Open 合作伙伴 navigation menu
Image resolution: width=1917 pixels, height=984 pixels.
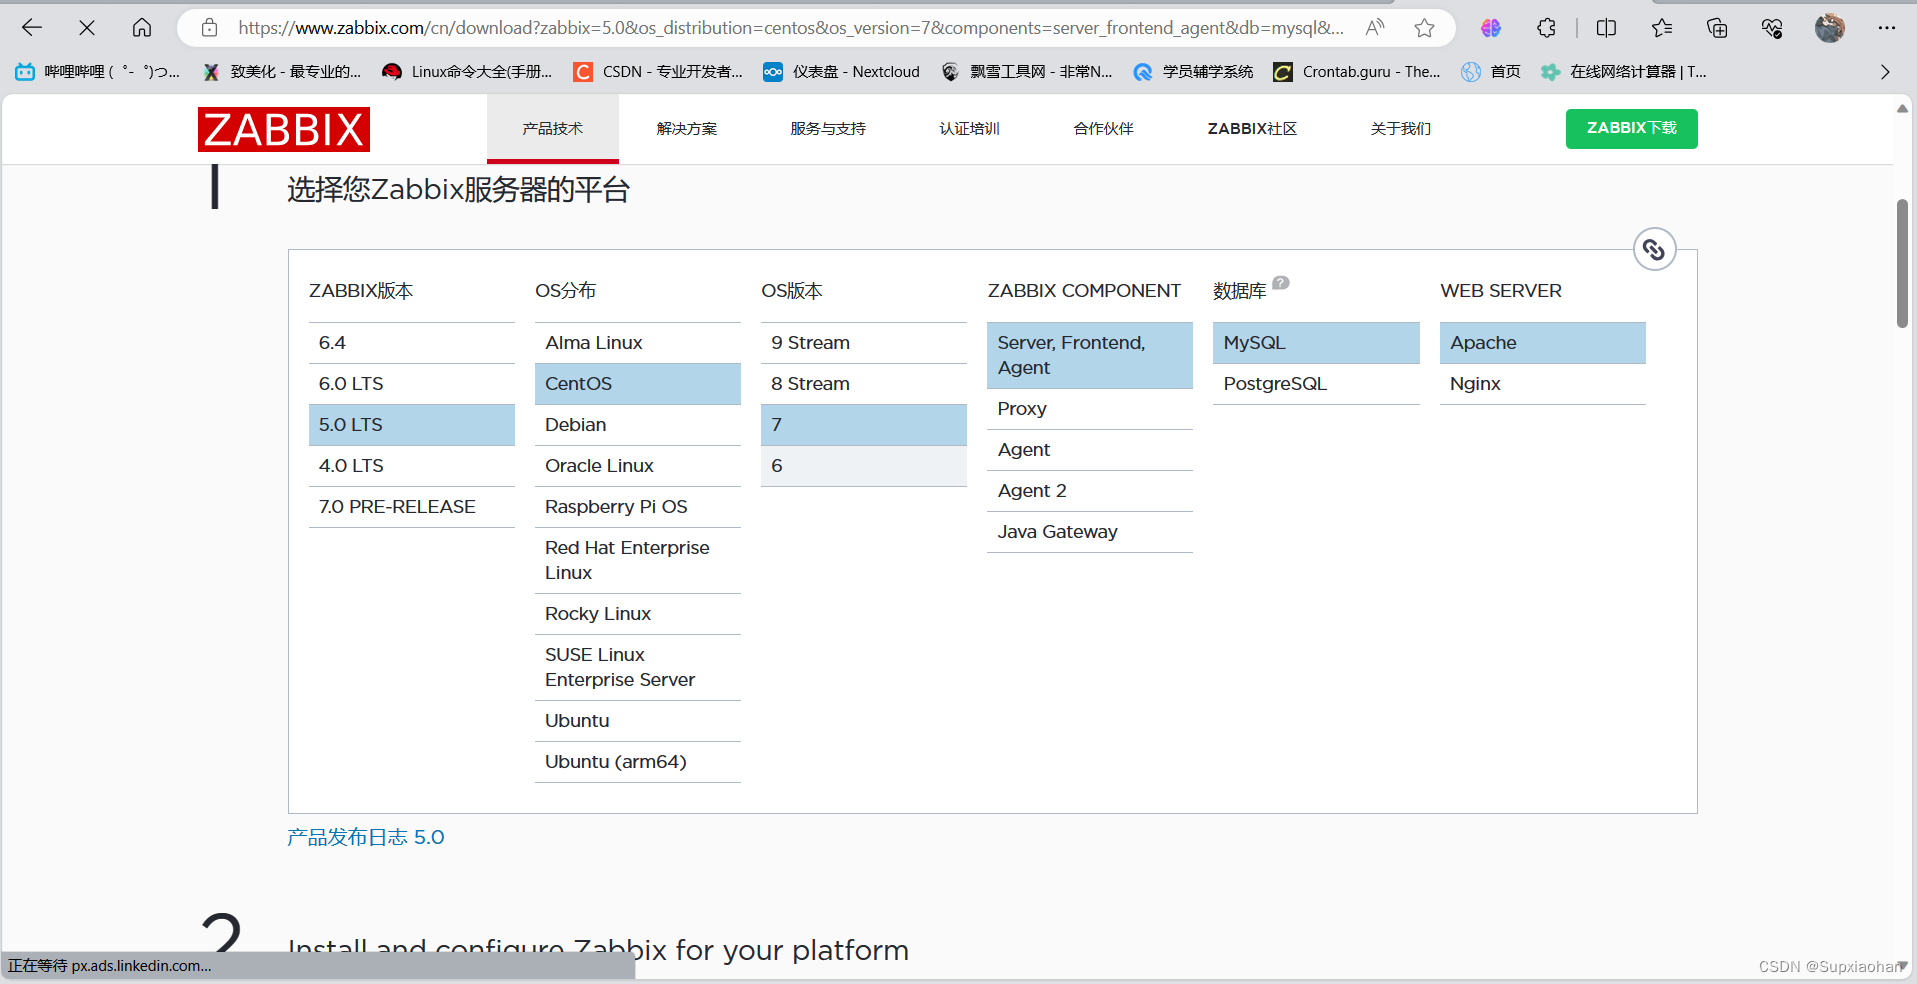pos(1103,129)
